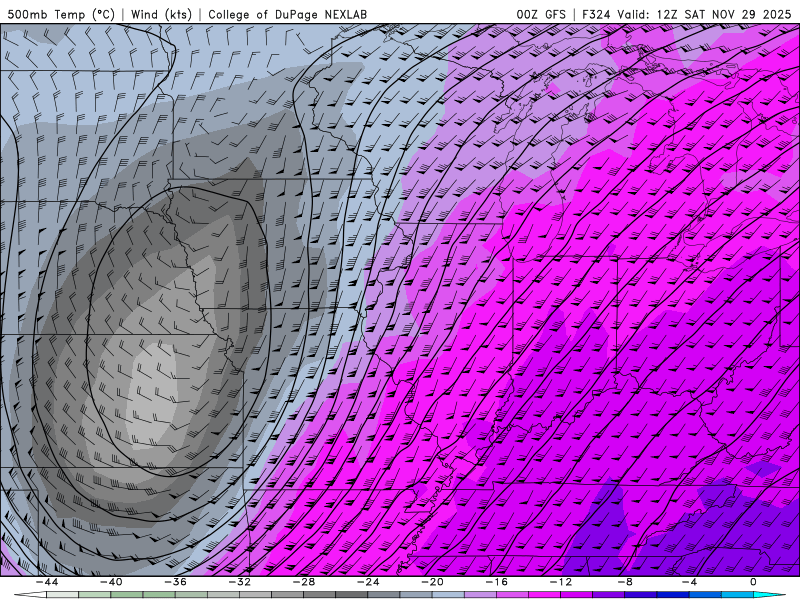Click the "Wind (kts)" header label
The width and height of the screenshot is (800, 600).
click(x=161, y=14)
